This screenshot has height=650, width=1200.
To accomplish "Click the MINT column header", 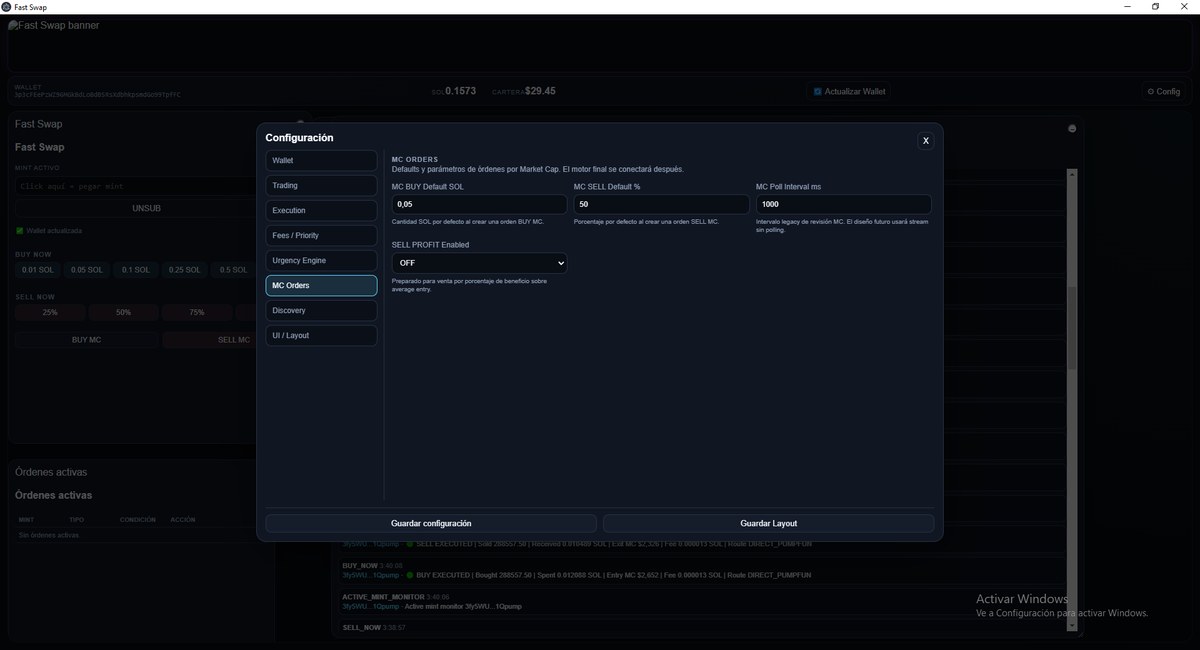I will 27,520.
